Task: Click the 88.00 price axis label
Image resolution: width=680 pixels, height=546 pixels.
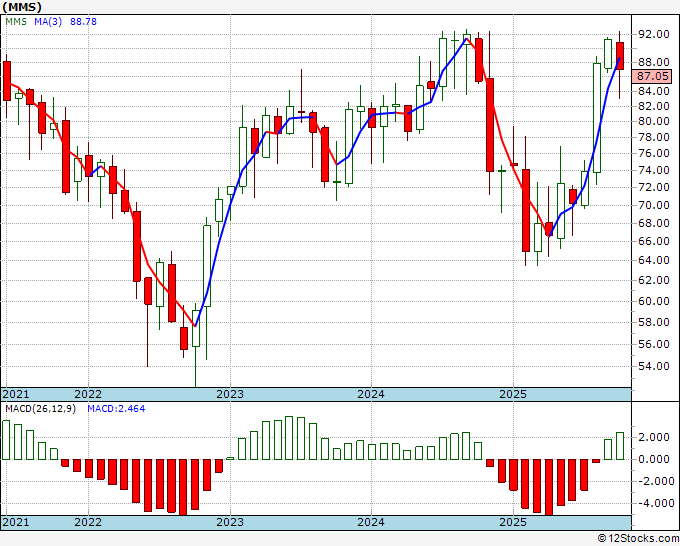Action: click(x=653, y=62)
